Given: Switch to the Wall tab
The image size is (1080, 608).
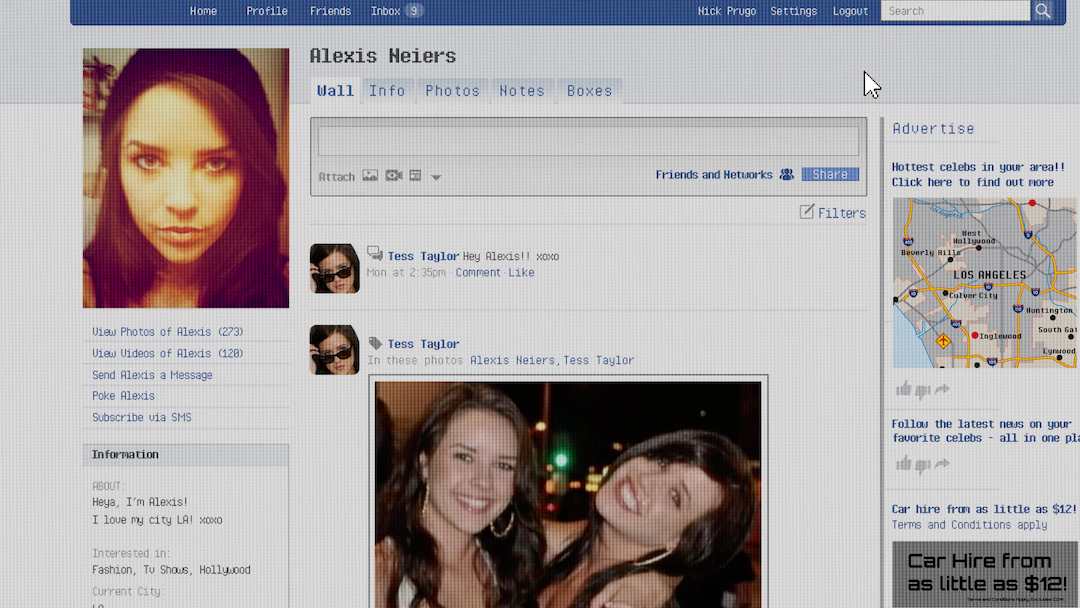Looking at the screenshot, I should (335, 90).
